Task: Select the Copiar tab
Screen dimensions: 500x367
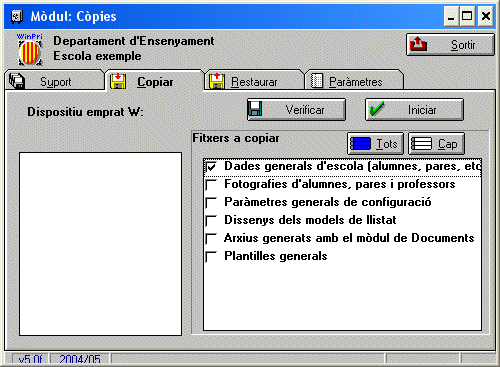Action: click(154, 80)
